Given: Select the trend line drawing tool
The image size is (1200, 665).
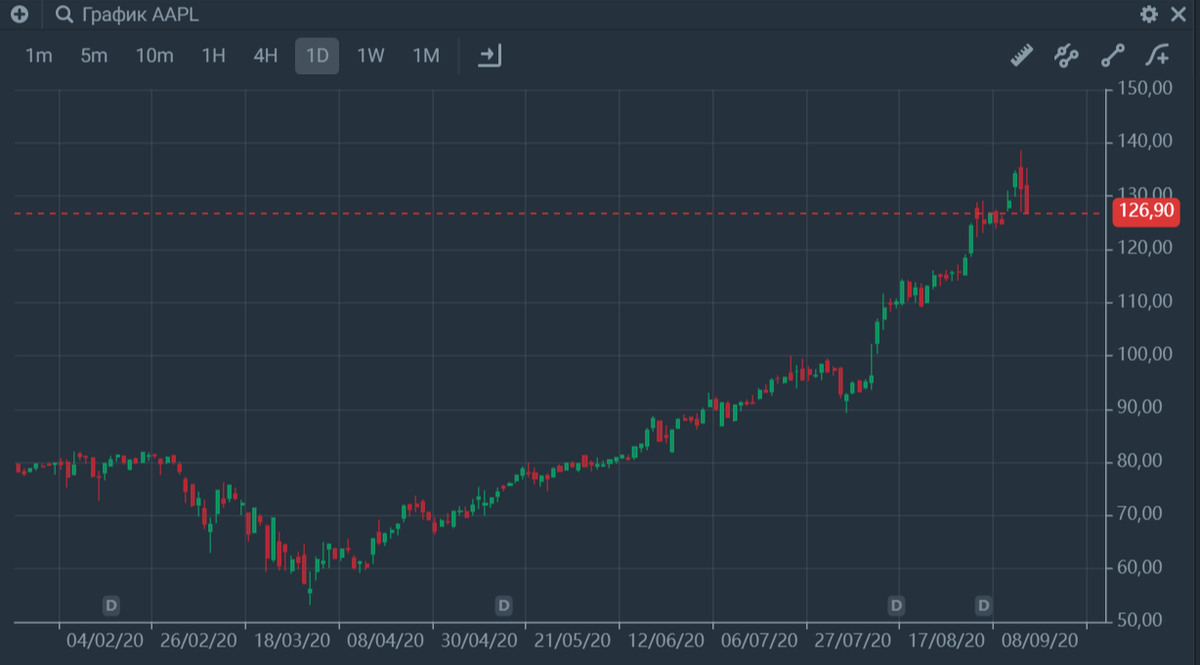Looking at the screenshot, I should tap(1113, 56).
